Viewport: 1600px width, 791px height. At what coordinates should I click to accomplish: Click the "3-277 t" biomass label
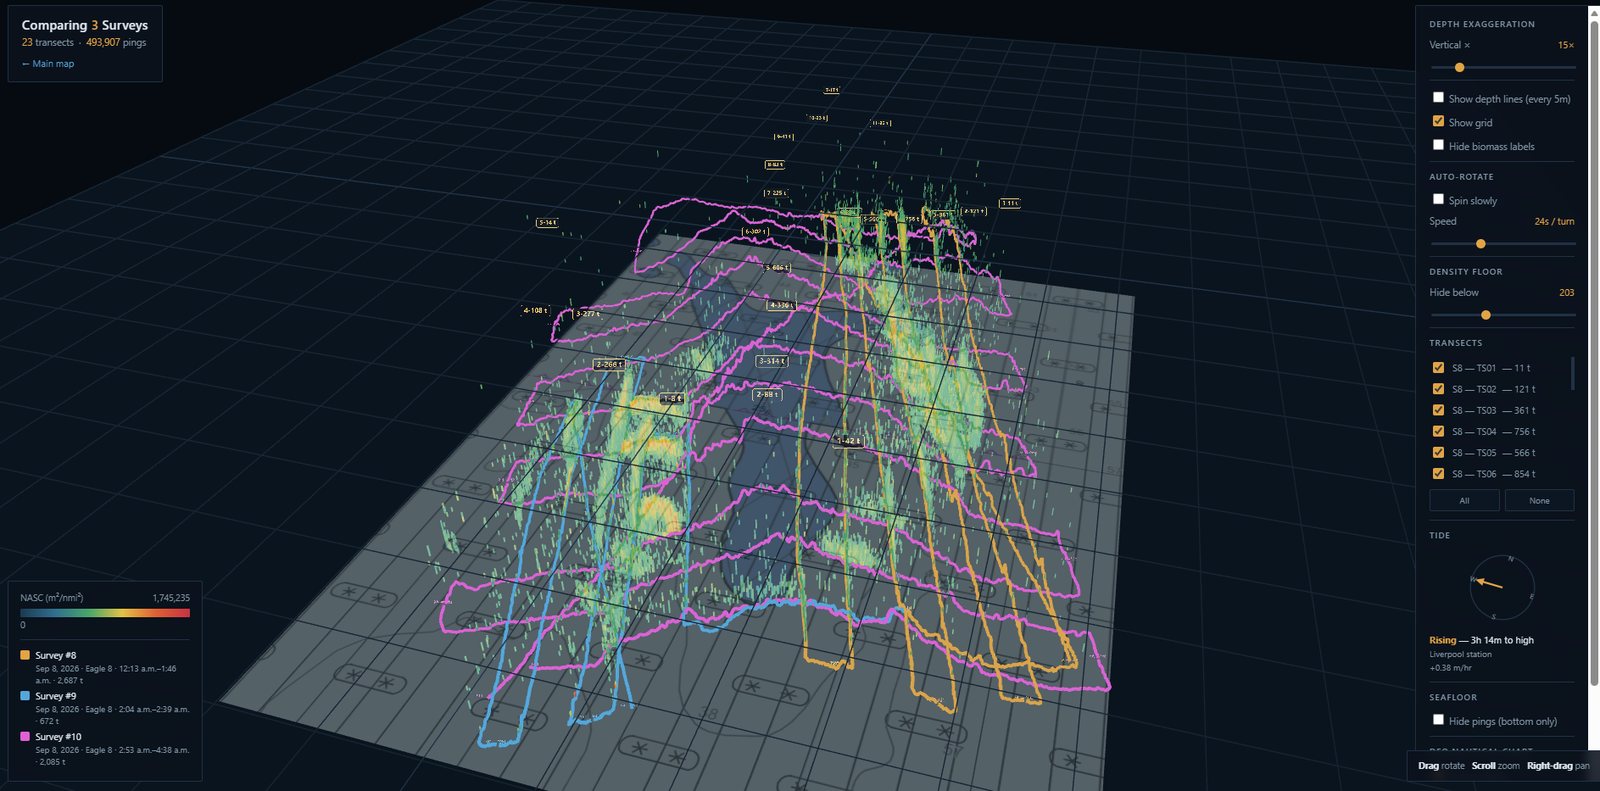pos(588,314)
